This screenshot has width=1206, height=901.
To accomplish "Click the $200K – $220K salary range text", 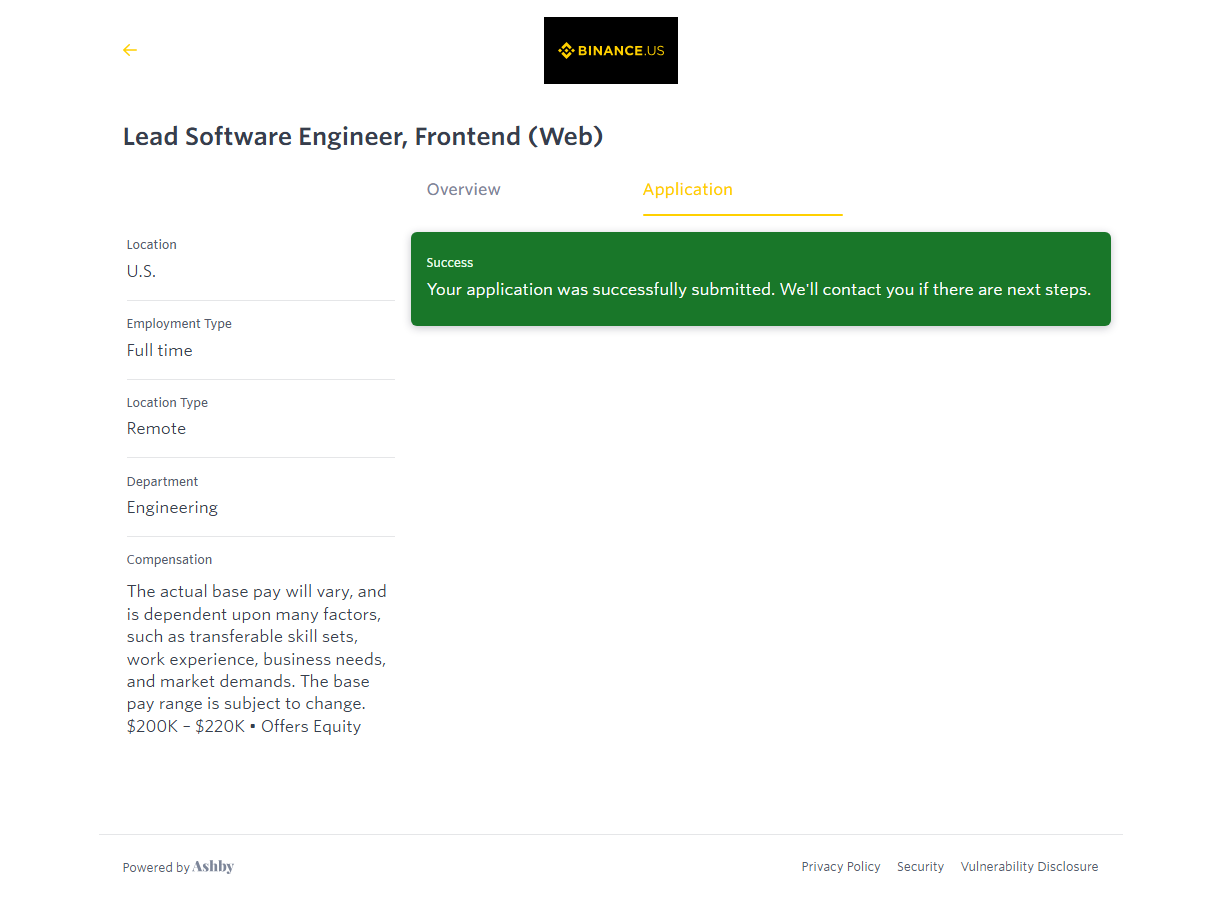I will (x=185, y=727).
